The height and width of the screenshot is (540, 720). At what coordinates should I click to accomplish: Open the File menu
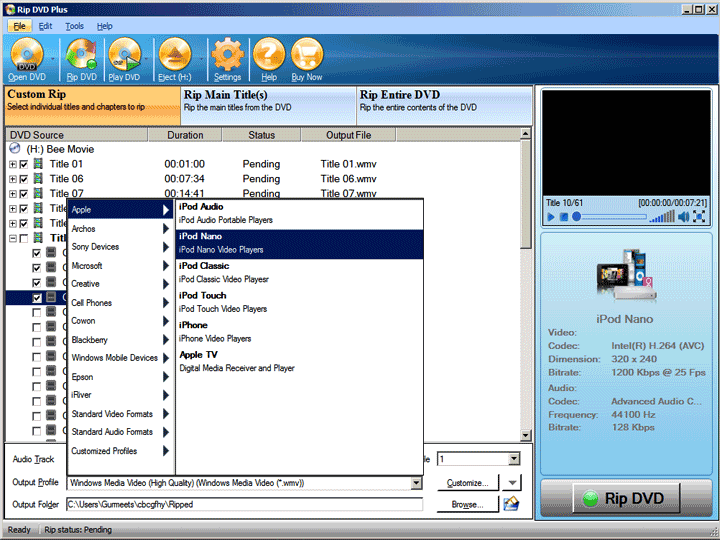click(19, 26)
